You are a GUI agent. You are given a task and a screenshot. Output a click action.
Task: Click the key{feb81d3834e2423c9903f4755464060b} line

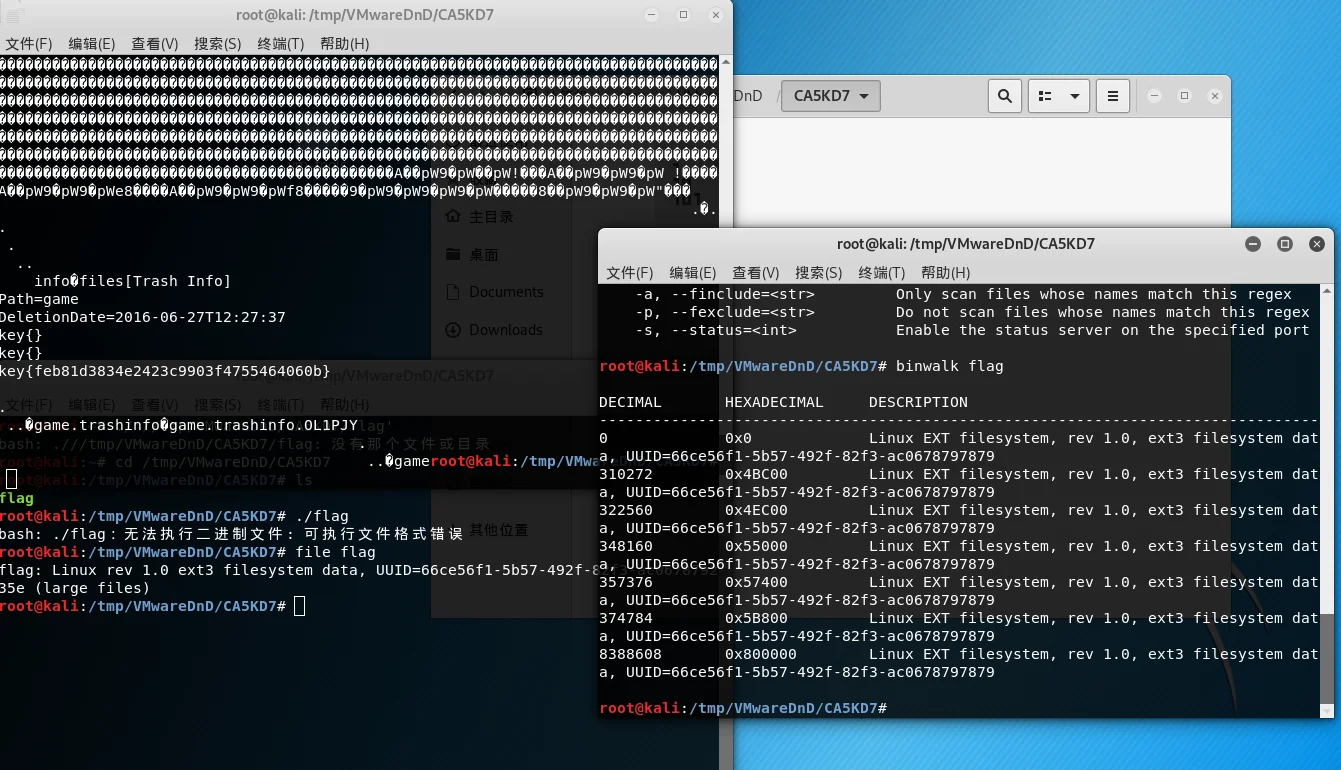(x=165, y=372)
